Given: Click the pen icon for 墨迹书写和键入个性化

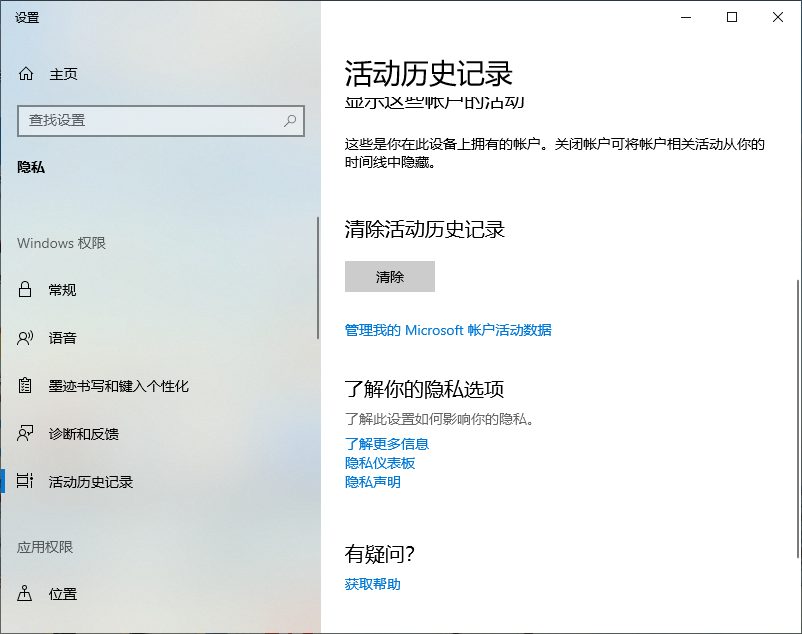Looking at the screenshot, I should pos(27,386).
